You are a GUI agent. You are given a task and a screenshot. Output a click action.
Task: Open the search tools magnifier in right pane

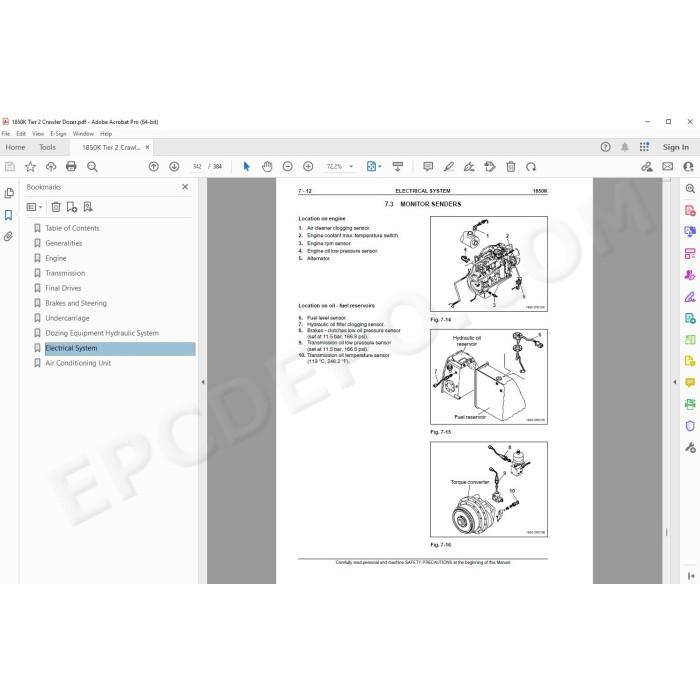[x=690, y=189]
